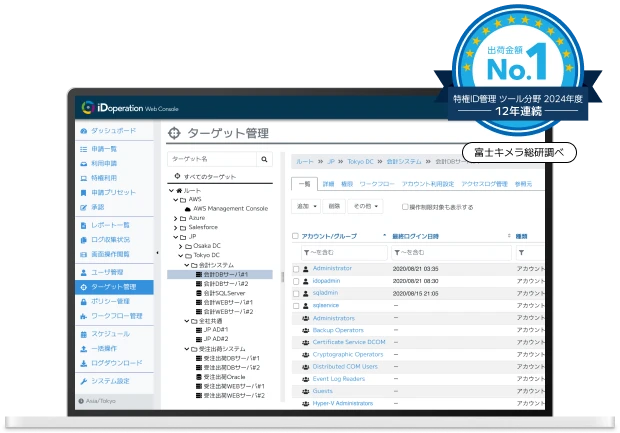This screenshot has width=620, height=433.
Task: Click the ポリシー管理 lock icon
Action: click(83, 302)
